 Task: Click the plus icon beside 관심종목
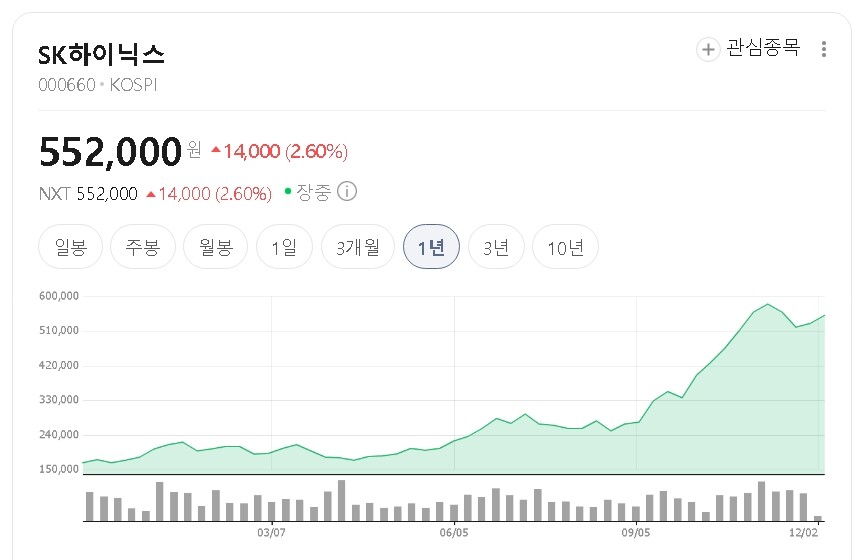[x=708, y=49]
